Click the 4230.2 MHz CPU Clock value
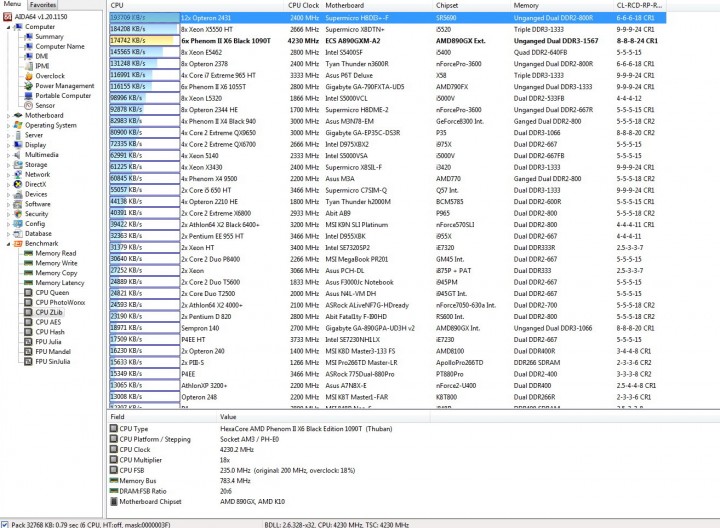This screenshot has width=720, height=528. pos(236,449)
